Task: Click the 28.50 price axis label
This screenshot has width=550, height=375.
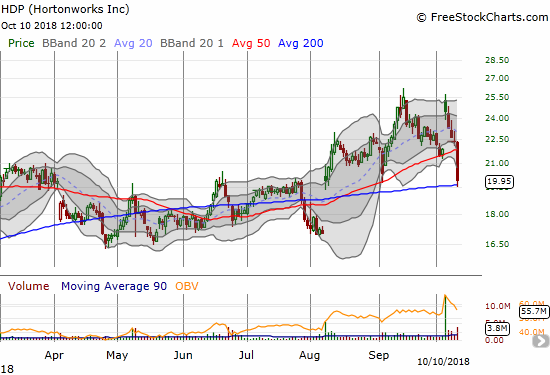Action: click(497, 60)
